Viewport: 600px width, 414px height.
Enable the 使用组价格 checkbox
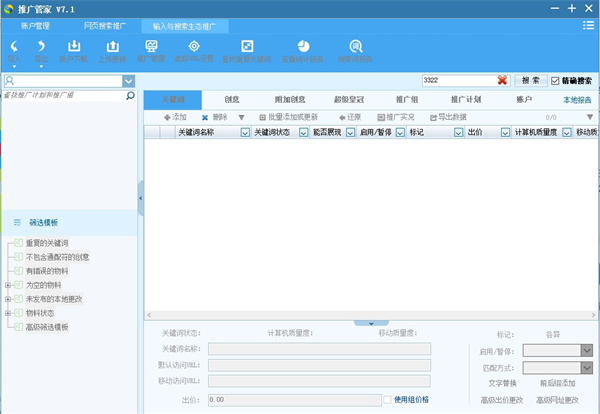coord(388,399)
